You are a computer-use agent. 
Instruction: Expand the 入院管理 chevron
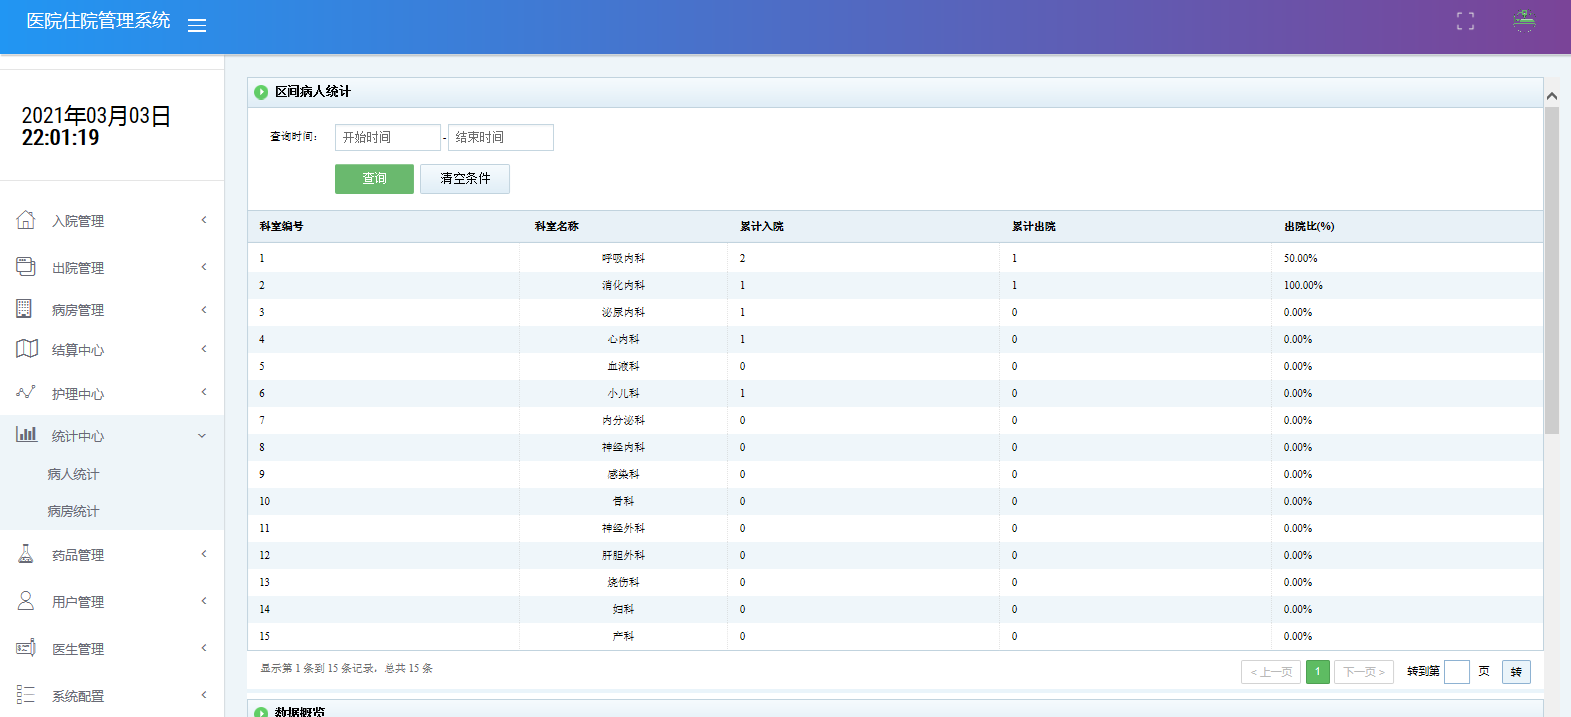204,220
